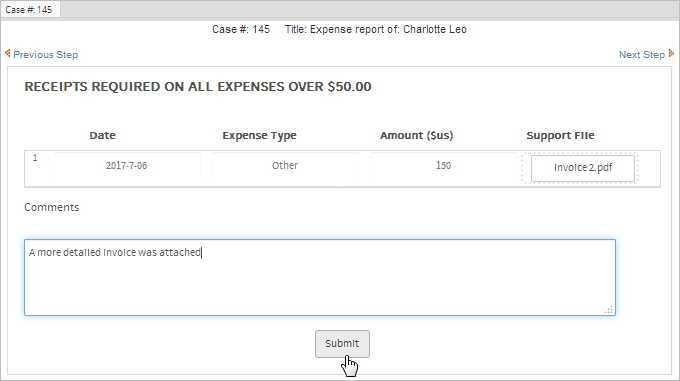This screenshot has height=381, width=680.
Task: Open the Invoice 2.pdf support file
Action: click(582, 168)
